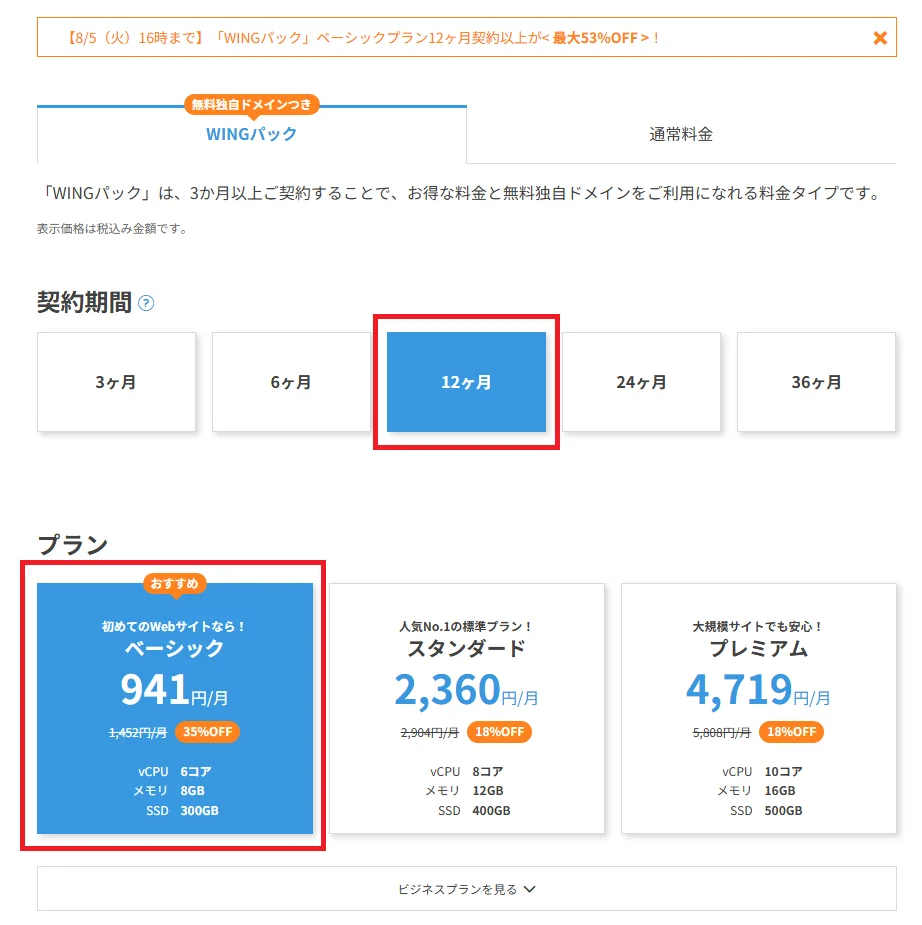922x925 pixels.
Task: Click the 941円/月 price
Action: (175, 689)
